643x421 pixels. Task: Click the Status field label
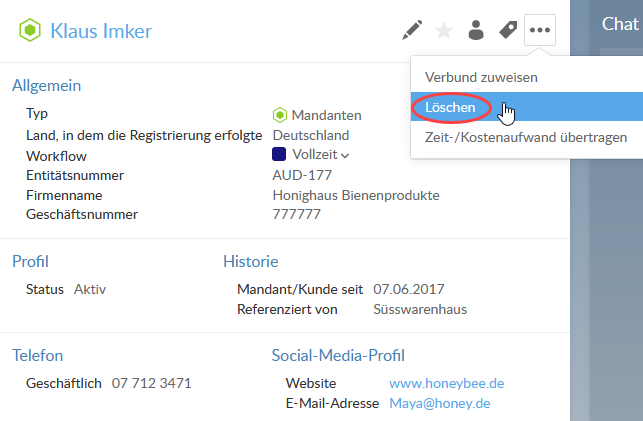point(45,289)
